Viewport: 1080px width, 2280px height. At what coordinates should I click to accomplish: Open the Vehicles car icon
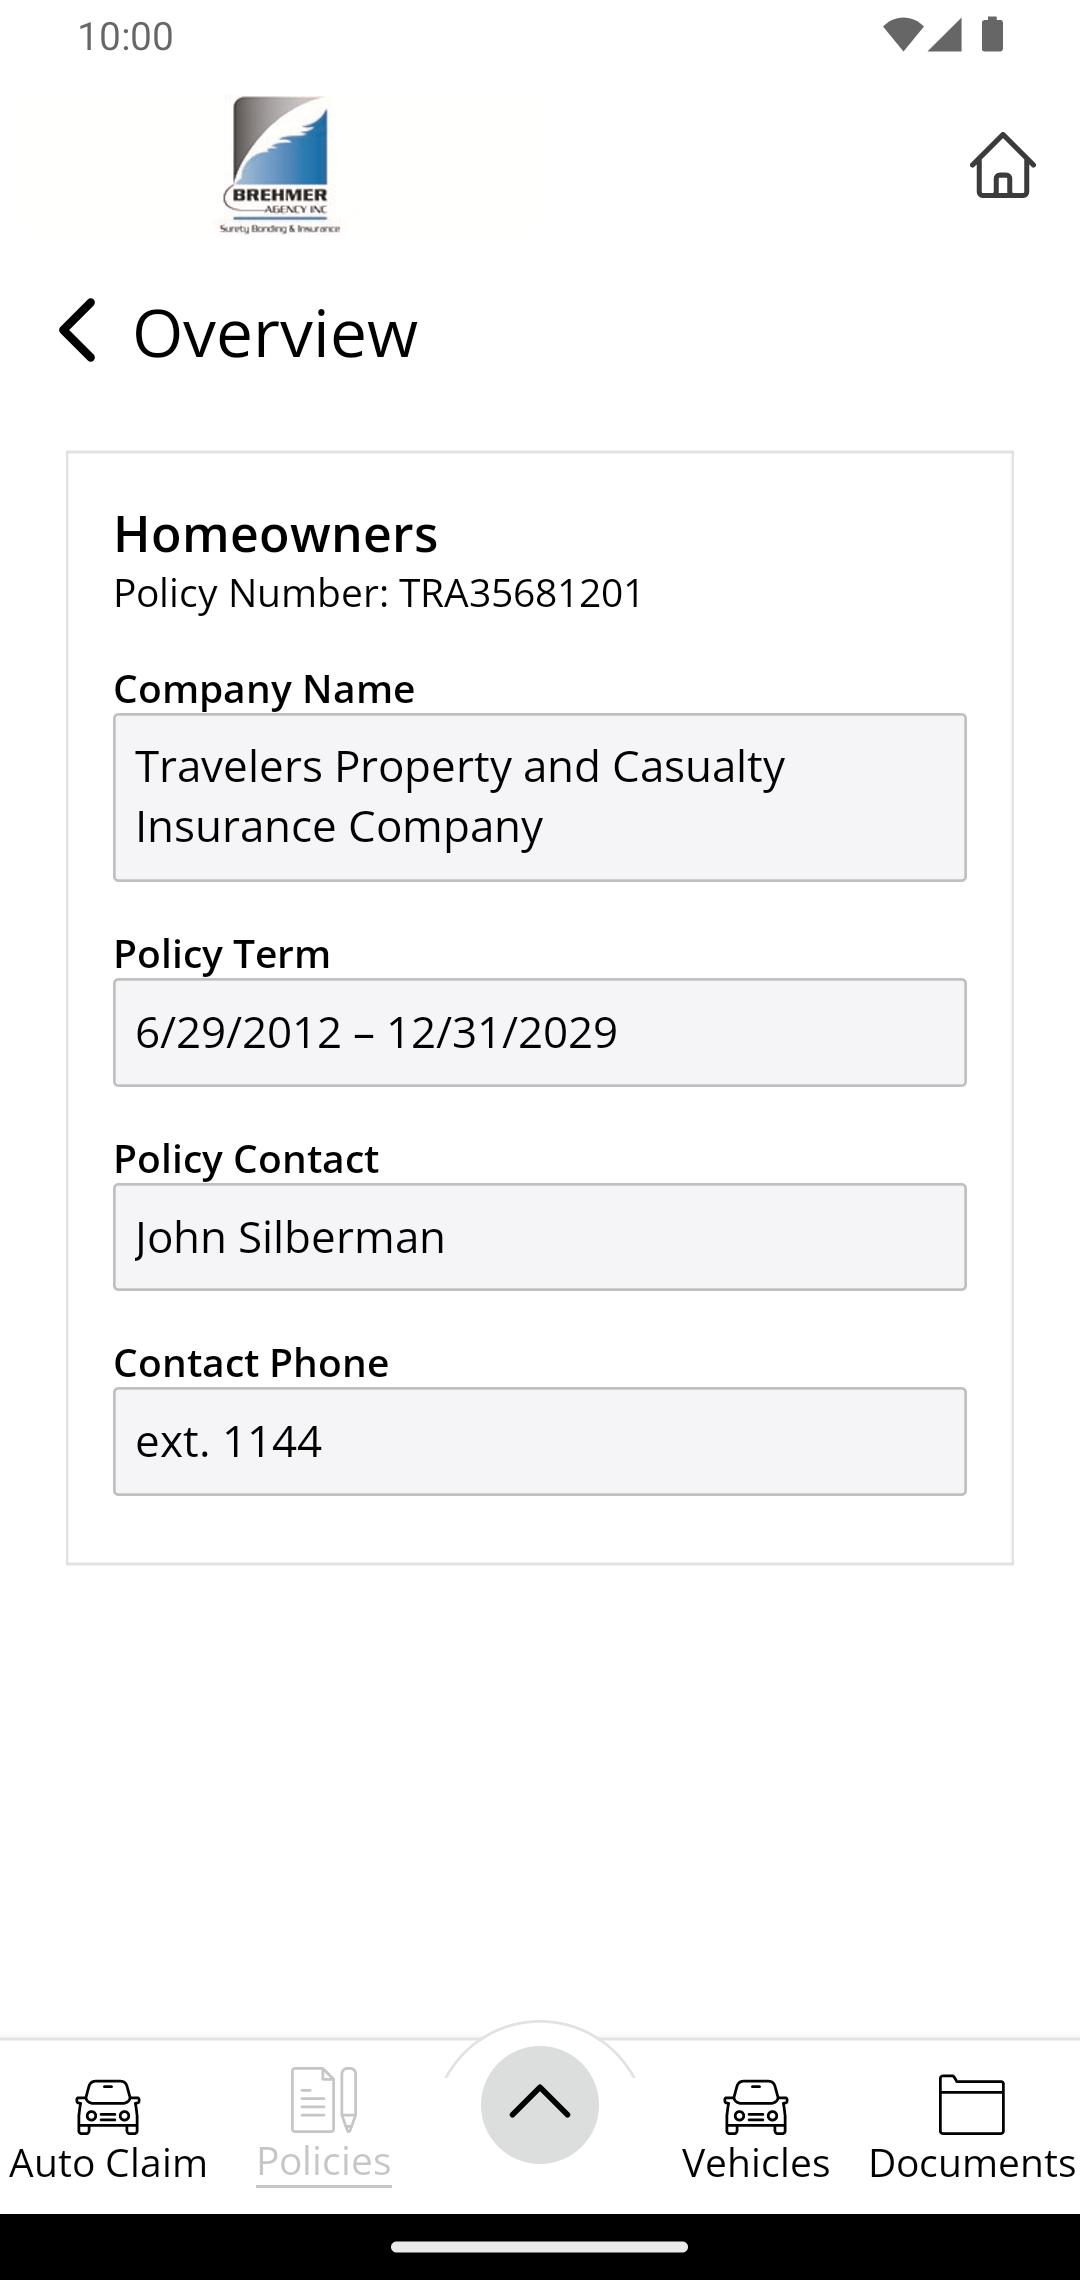(756, 2107)
